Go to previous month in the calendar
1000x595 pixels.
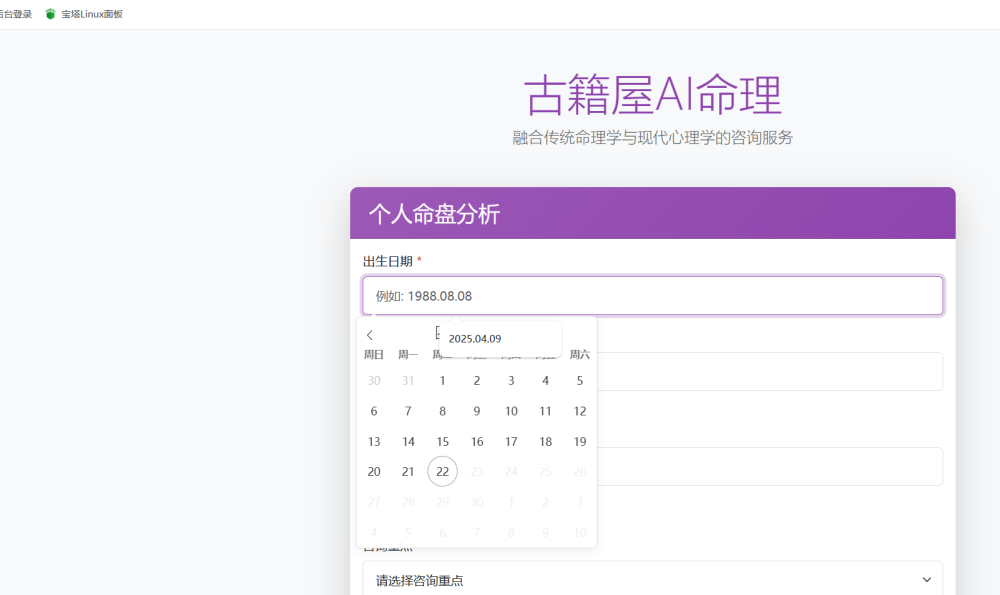tap(370, 335)
